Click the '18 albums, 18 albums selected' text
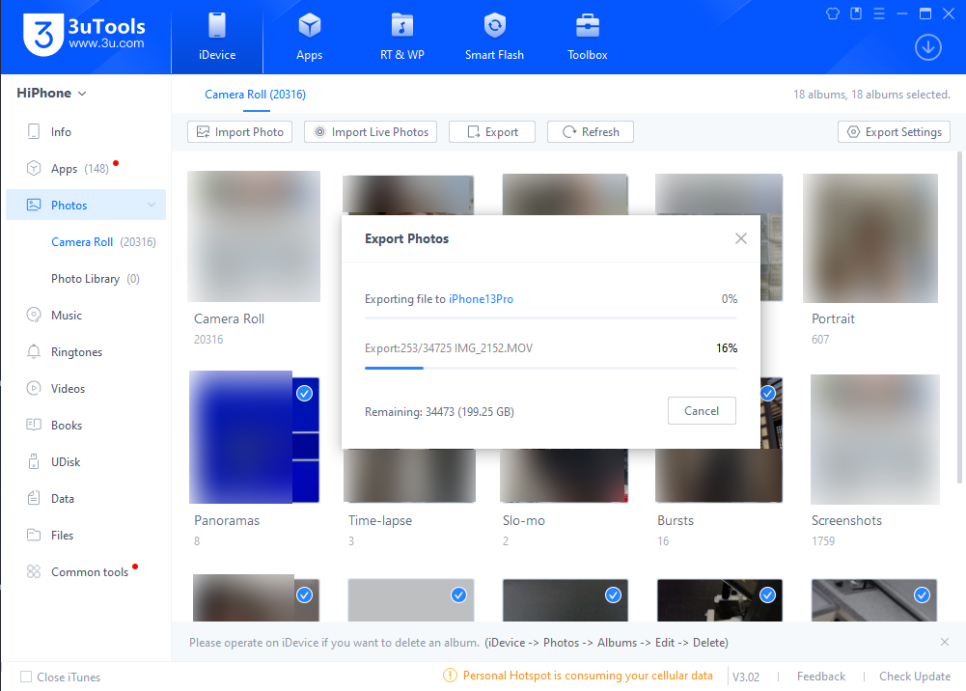The width and height of the screenshot is (966, 691). point(872,94)
